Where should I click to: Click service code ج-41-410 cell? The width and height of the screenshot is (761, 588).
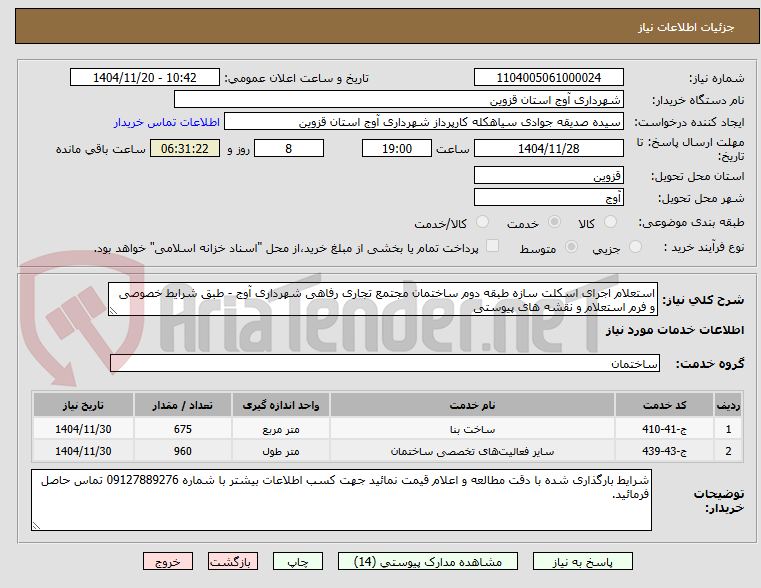pos(664,429)
